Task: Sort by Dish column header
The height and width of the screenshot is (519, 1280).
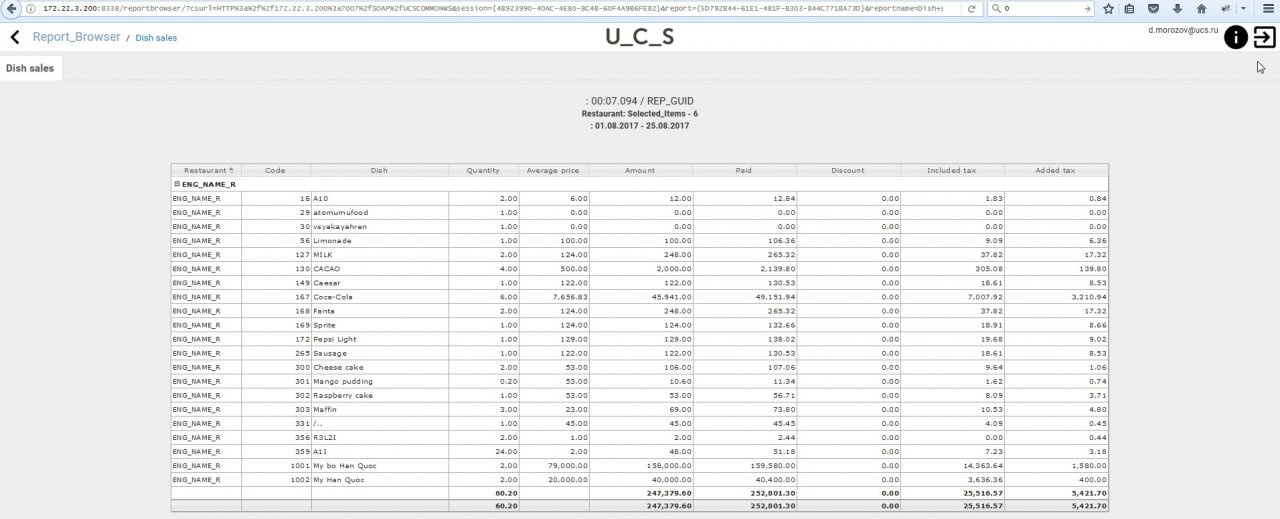Action: (379, 170)
